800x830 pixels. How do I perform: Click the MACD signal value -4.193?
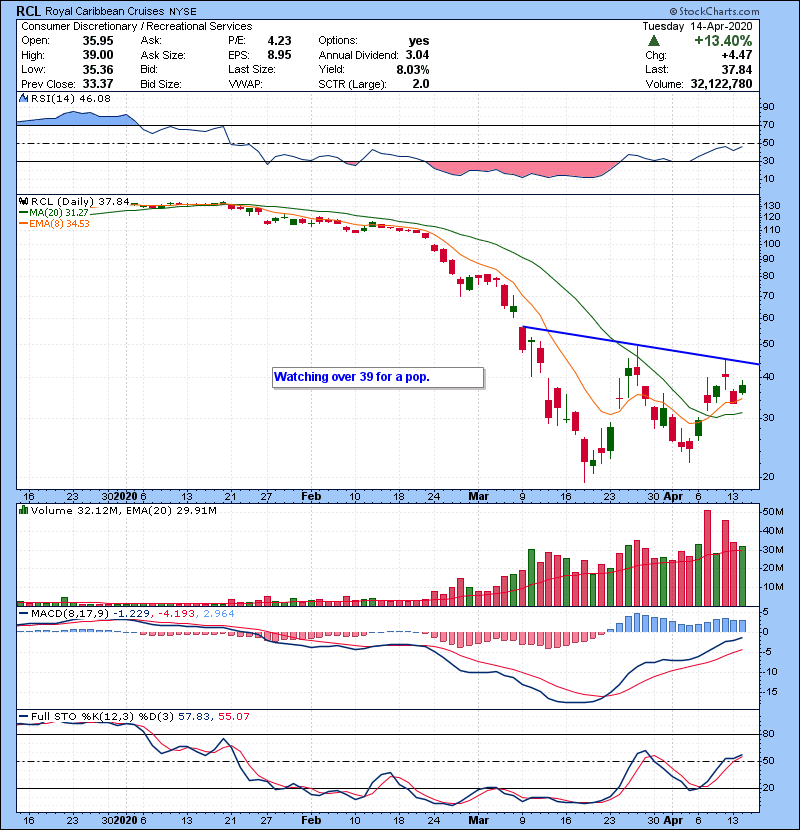click(177, 614)
